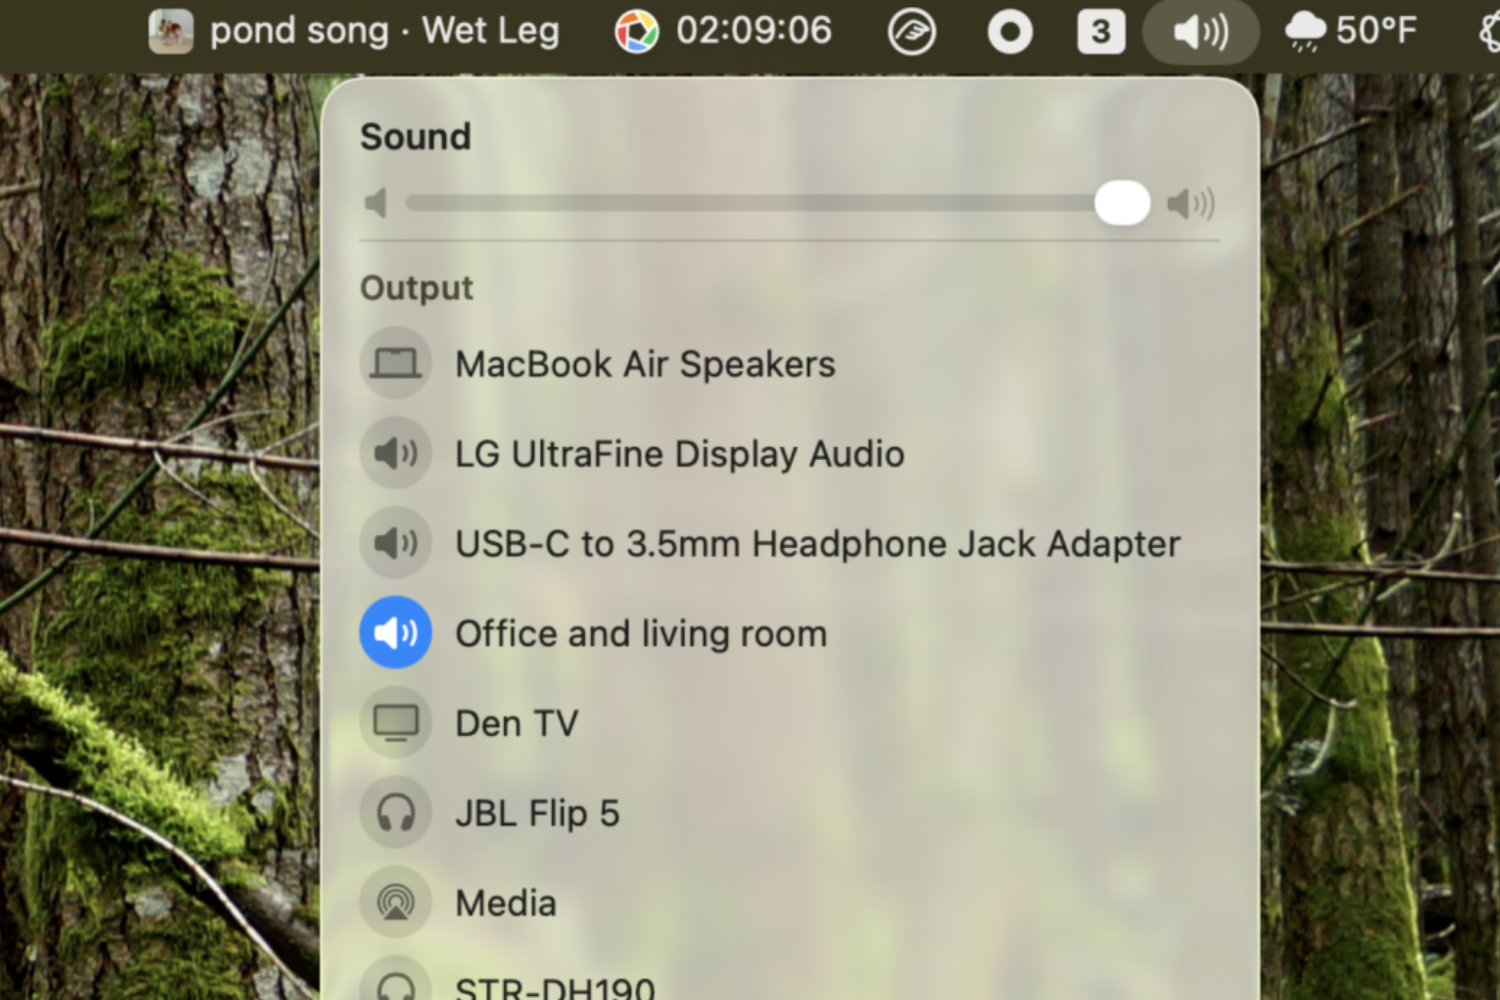Click the Sound heading at the top of the panel

(x=415, y=137)
